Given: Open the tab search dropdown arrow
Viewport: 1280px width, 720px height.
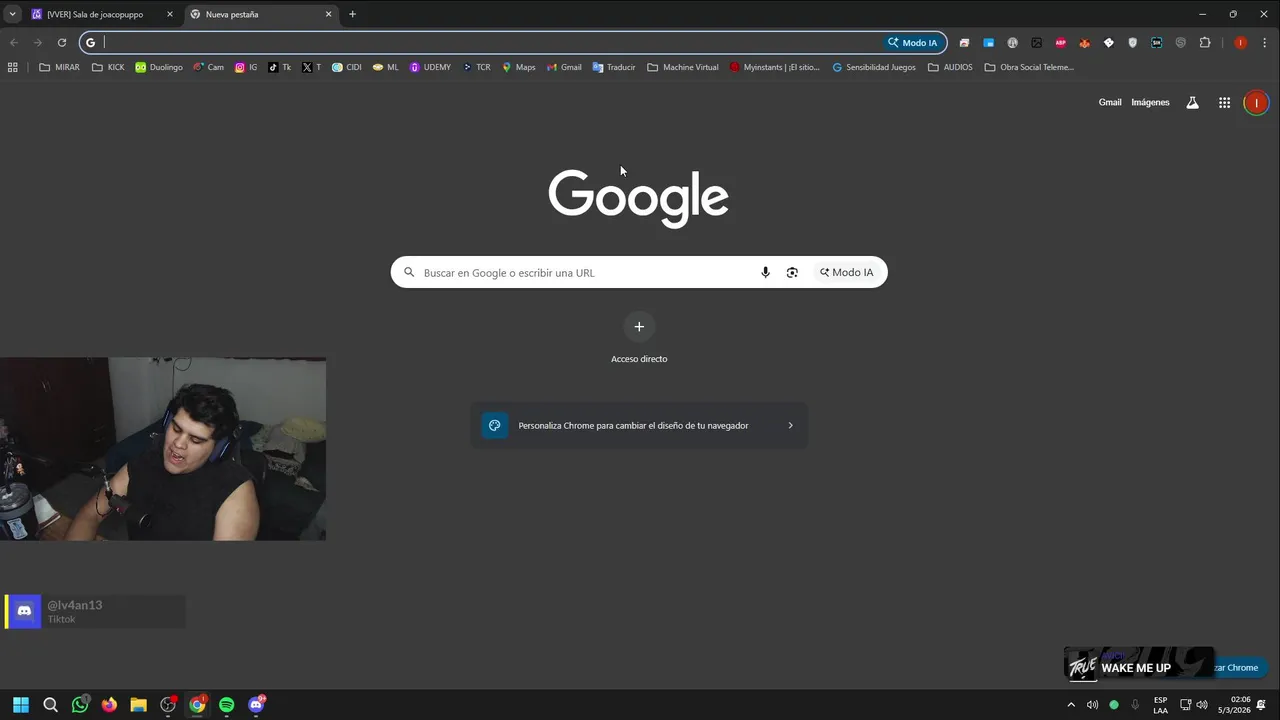Looking at the screenshot, I should [x=12, y=14].
